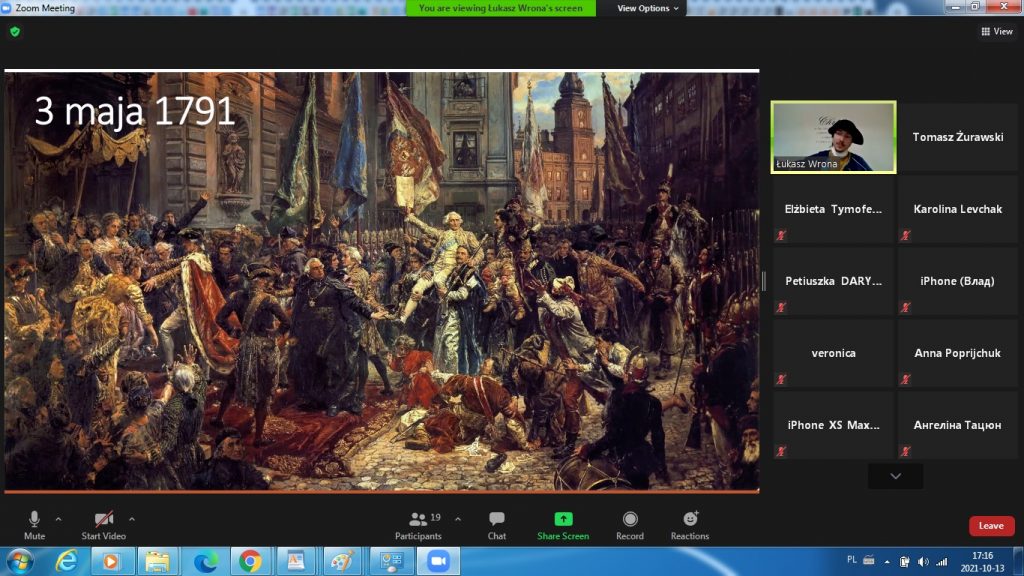Launch Google Chrome from the taskbar
1024x576 pixels.
click(251, 561)
